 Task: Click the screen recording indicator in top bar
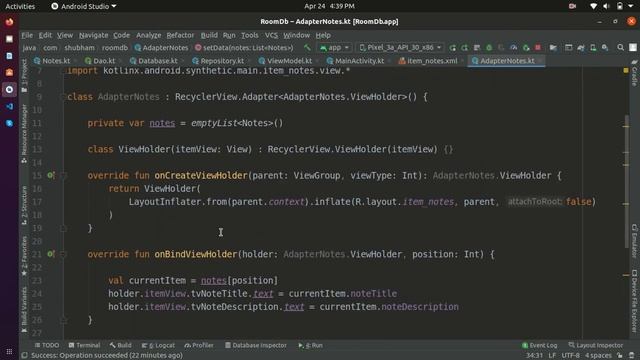[572, 6]
